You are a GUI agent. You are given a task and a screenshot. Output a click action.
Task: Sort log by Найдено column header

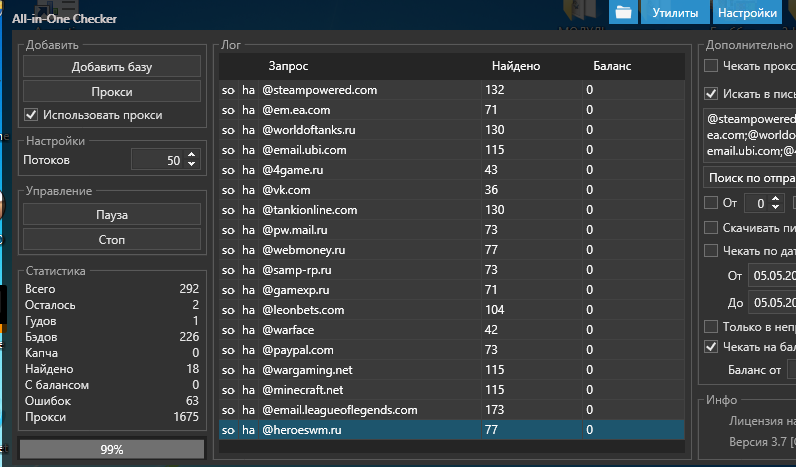[x=516, y=66]
